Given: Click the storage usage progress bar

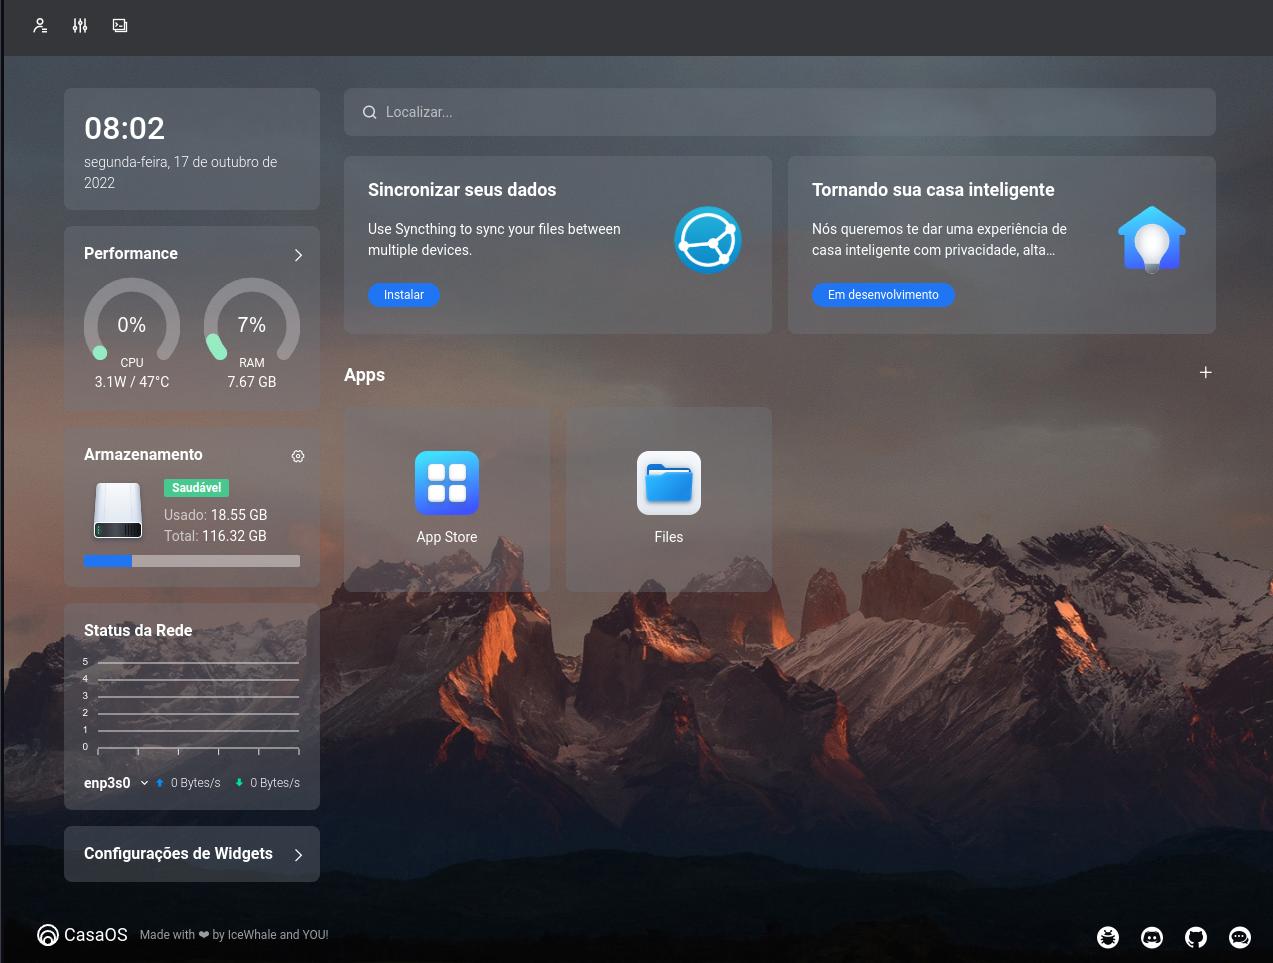Looking at the screenshot, I should click(192, 561).
